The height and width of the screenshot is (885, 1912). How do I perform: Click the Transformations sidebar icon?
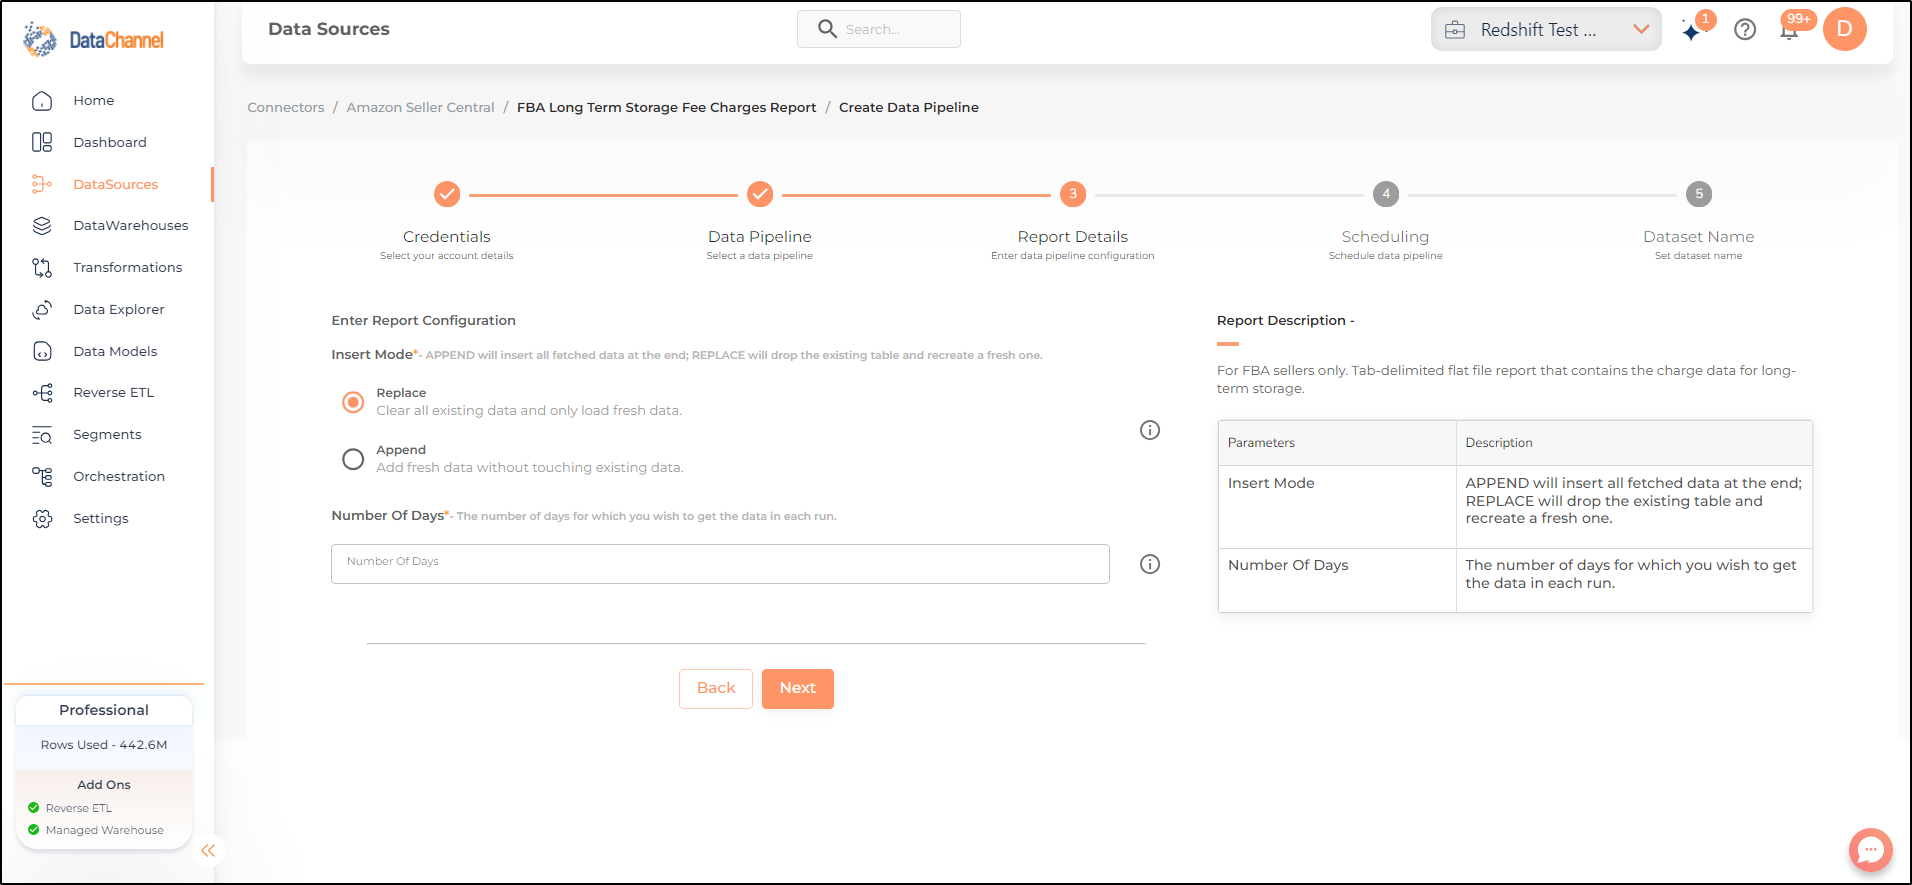[42, 268]
